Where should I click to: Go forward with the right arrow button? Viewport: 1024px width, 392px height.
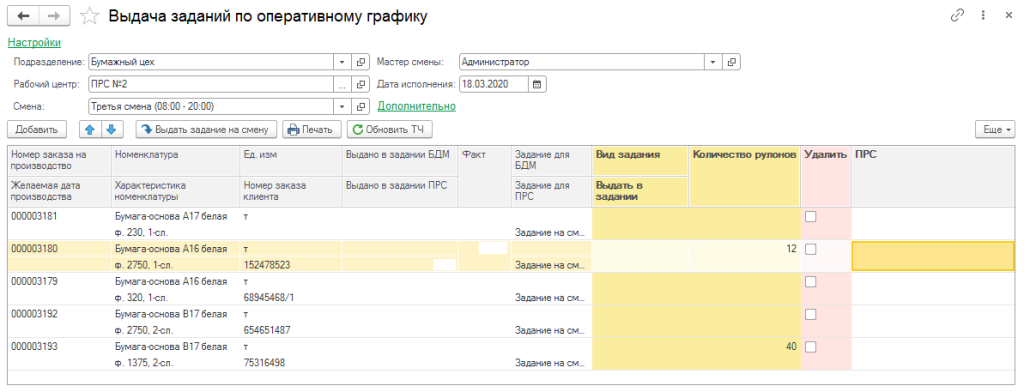pos(55,16)
